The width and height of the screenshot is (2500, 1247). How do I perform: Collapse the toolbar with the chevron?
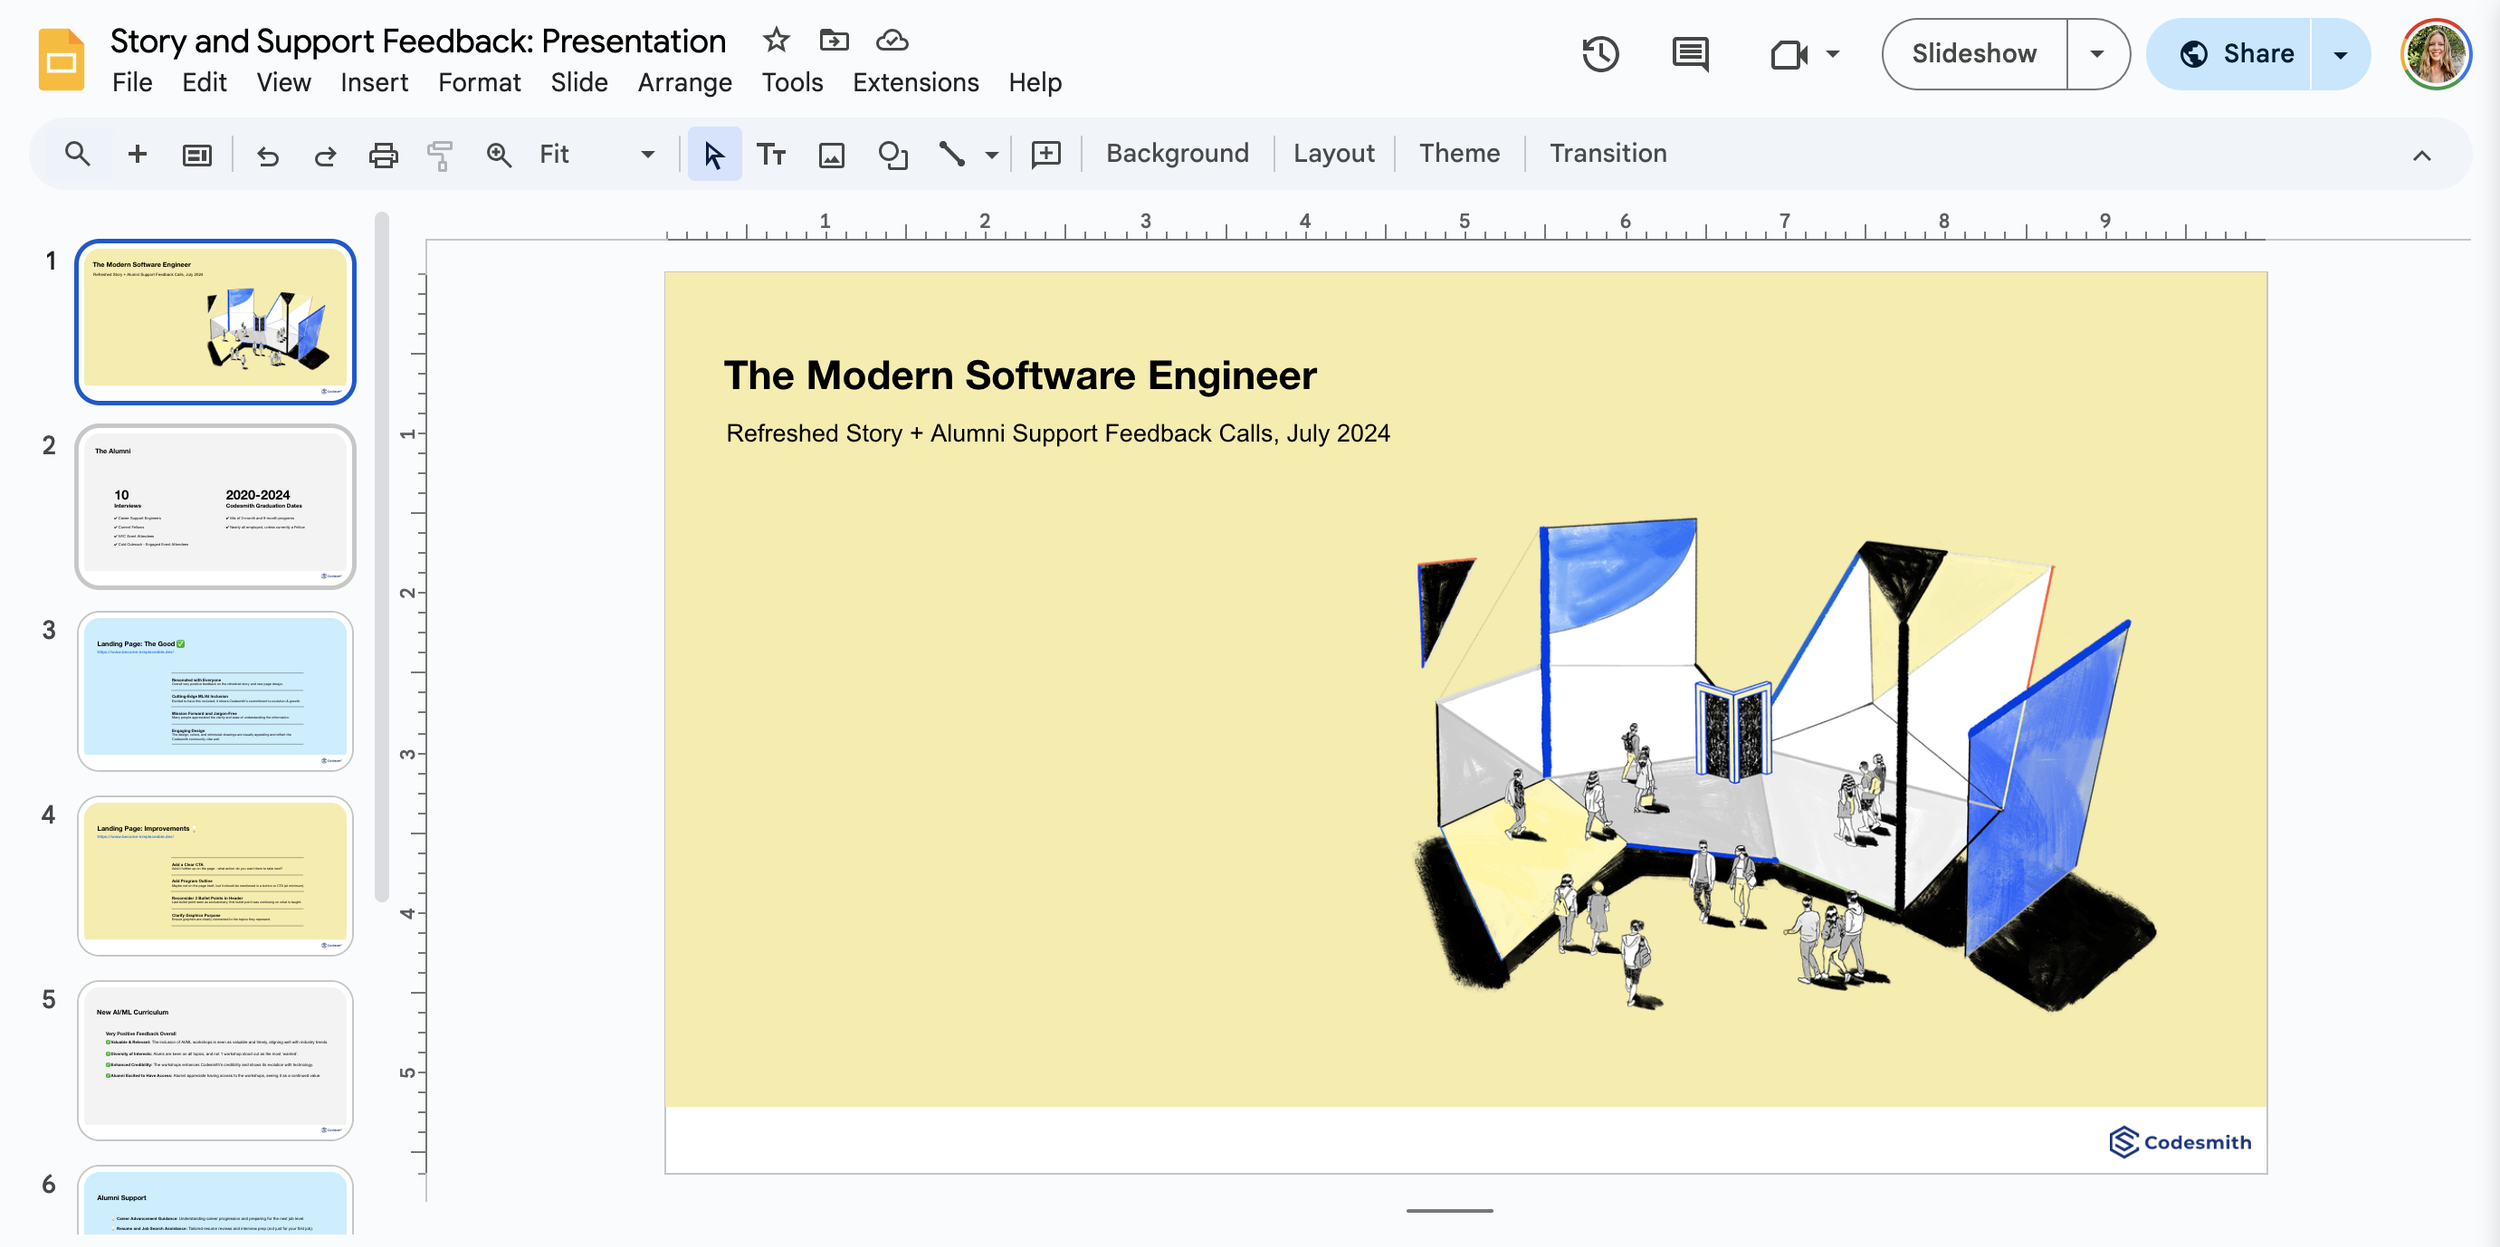[2421, 155]
